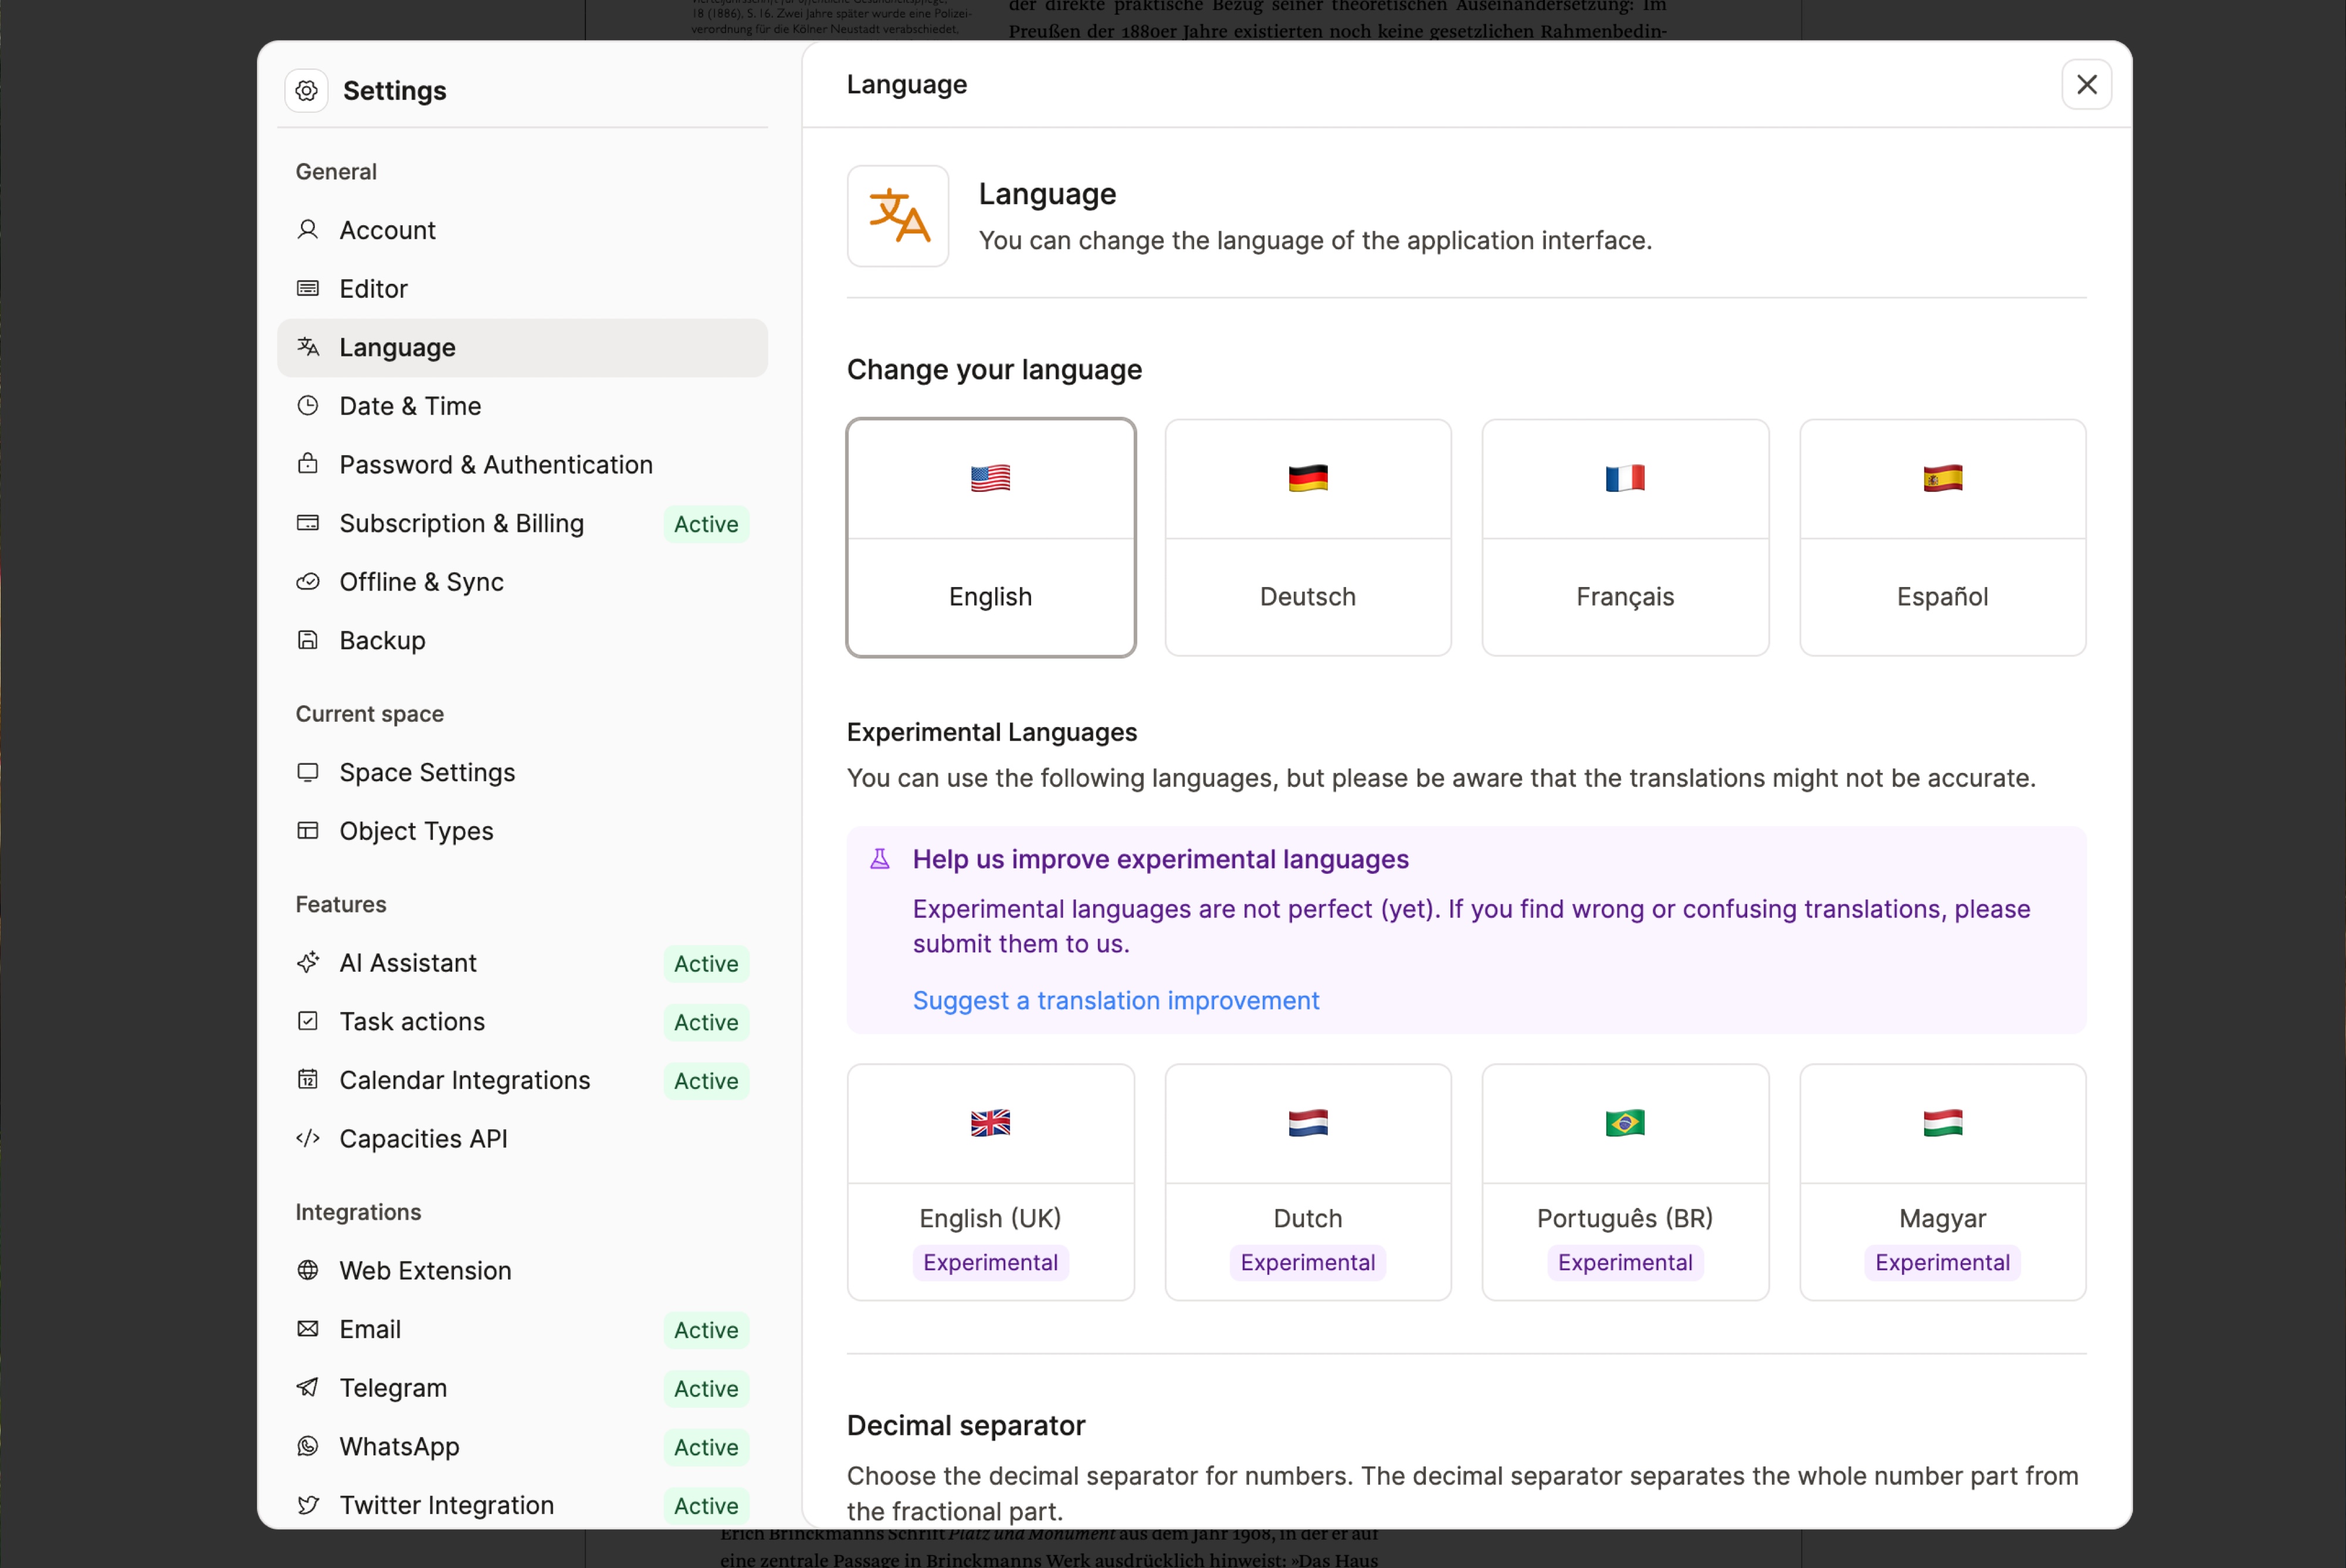Open Editor settings
The width and height of the screenshot is (2346, 1568).
tap(522, 288)
